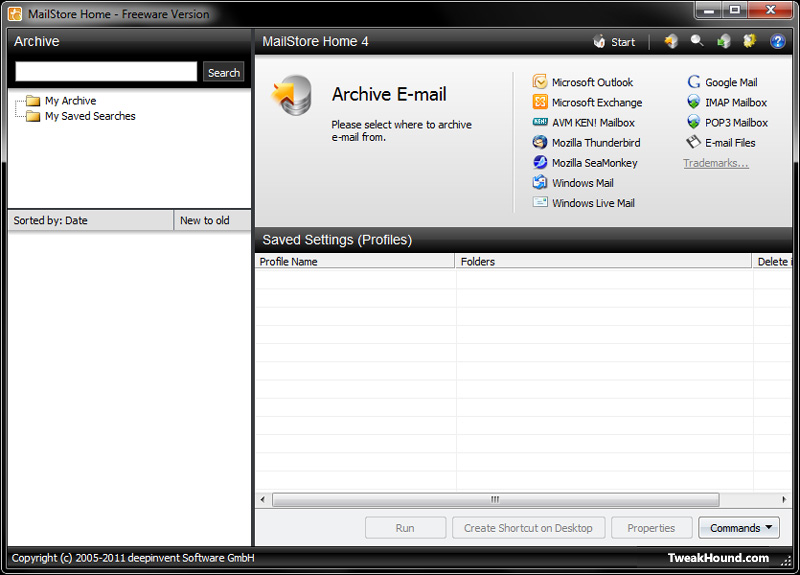This screenshot has height=575, width=800.
Task: Select POP3 Mailbox source
Action: 728,122
